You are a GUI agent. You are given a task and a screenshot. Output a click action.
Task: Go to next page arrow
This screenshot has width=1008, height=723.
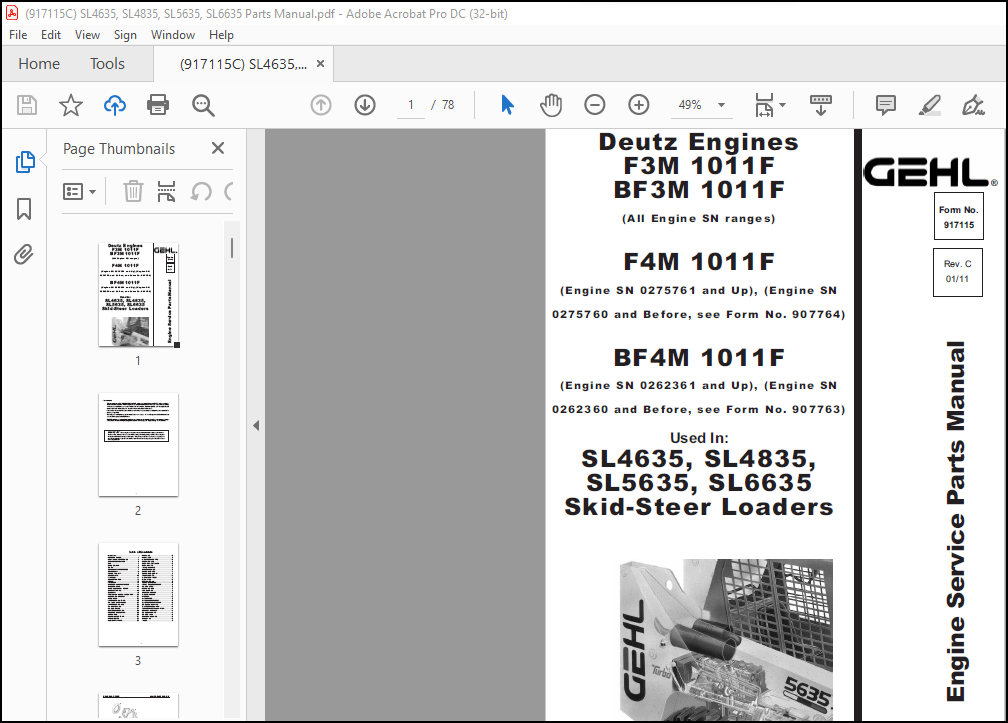pos(365,105)
